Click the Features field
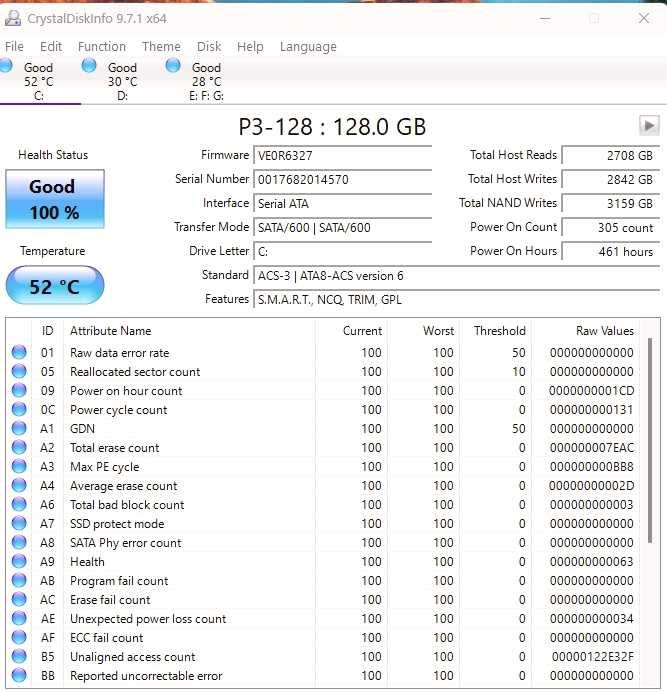The width and height of the screenshot is (667, 692). (x=456, y=300)
